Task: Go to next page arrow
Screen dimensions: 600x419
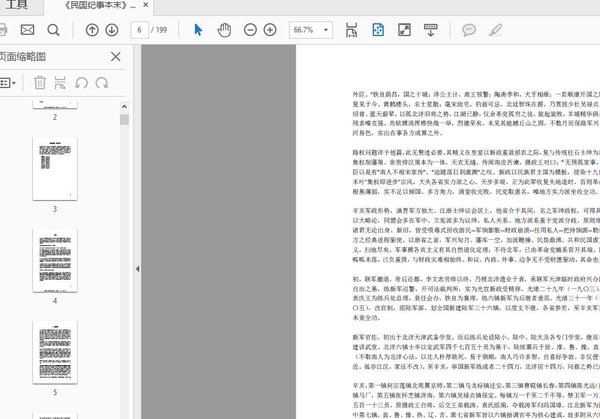Action: pos(112,30)
